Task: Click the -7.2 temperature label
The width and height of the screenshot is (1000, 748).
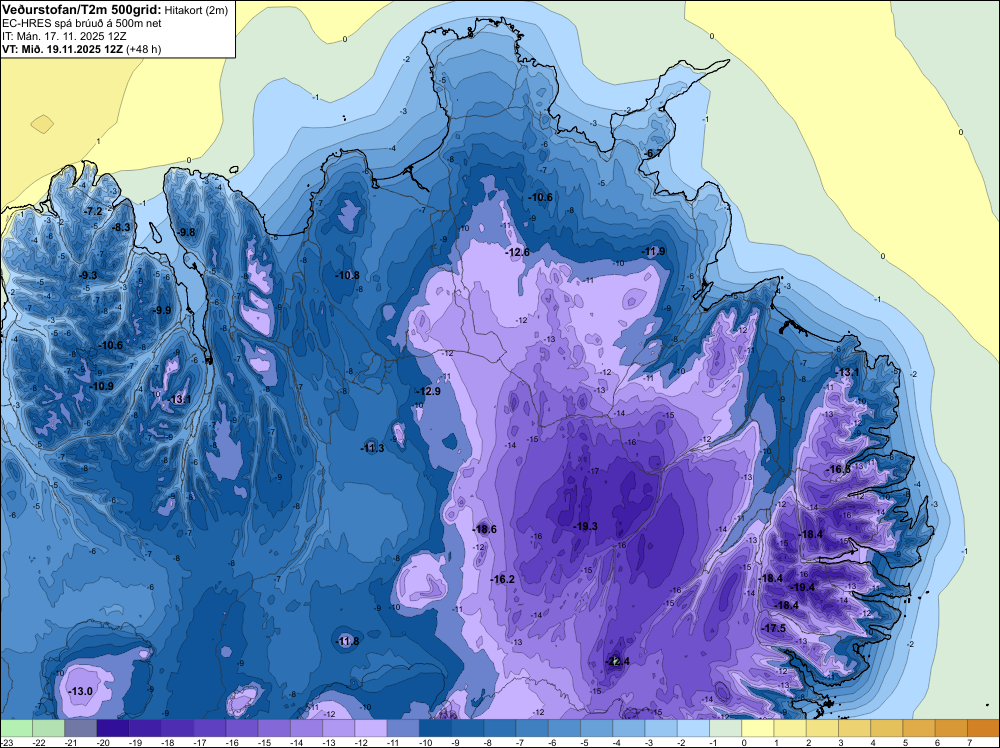Action: 93,211
